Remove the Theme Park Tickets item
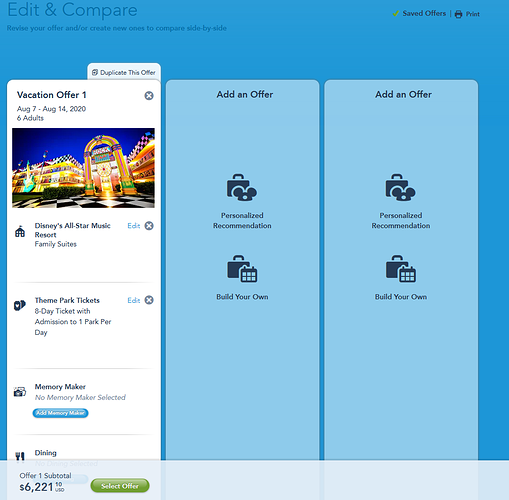The width and height of the screenshot is (509, 500). [x=149, y=300]
